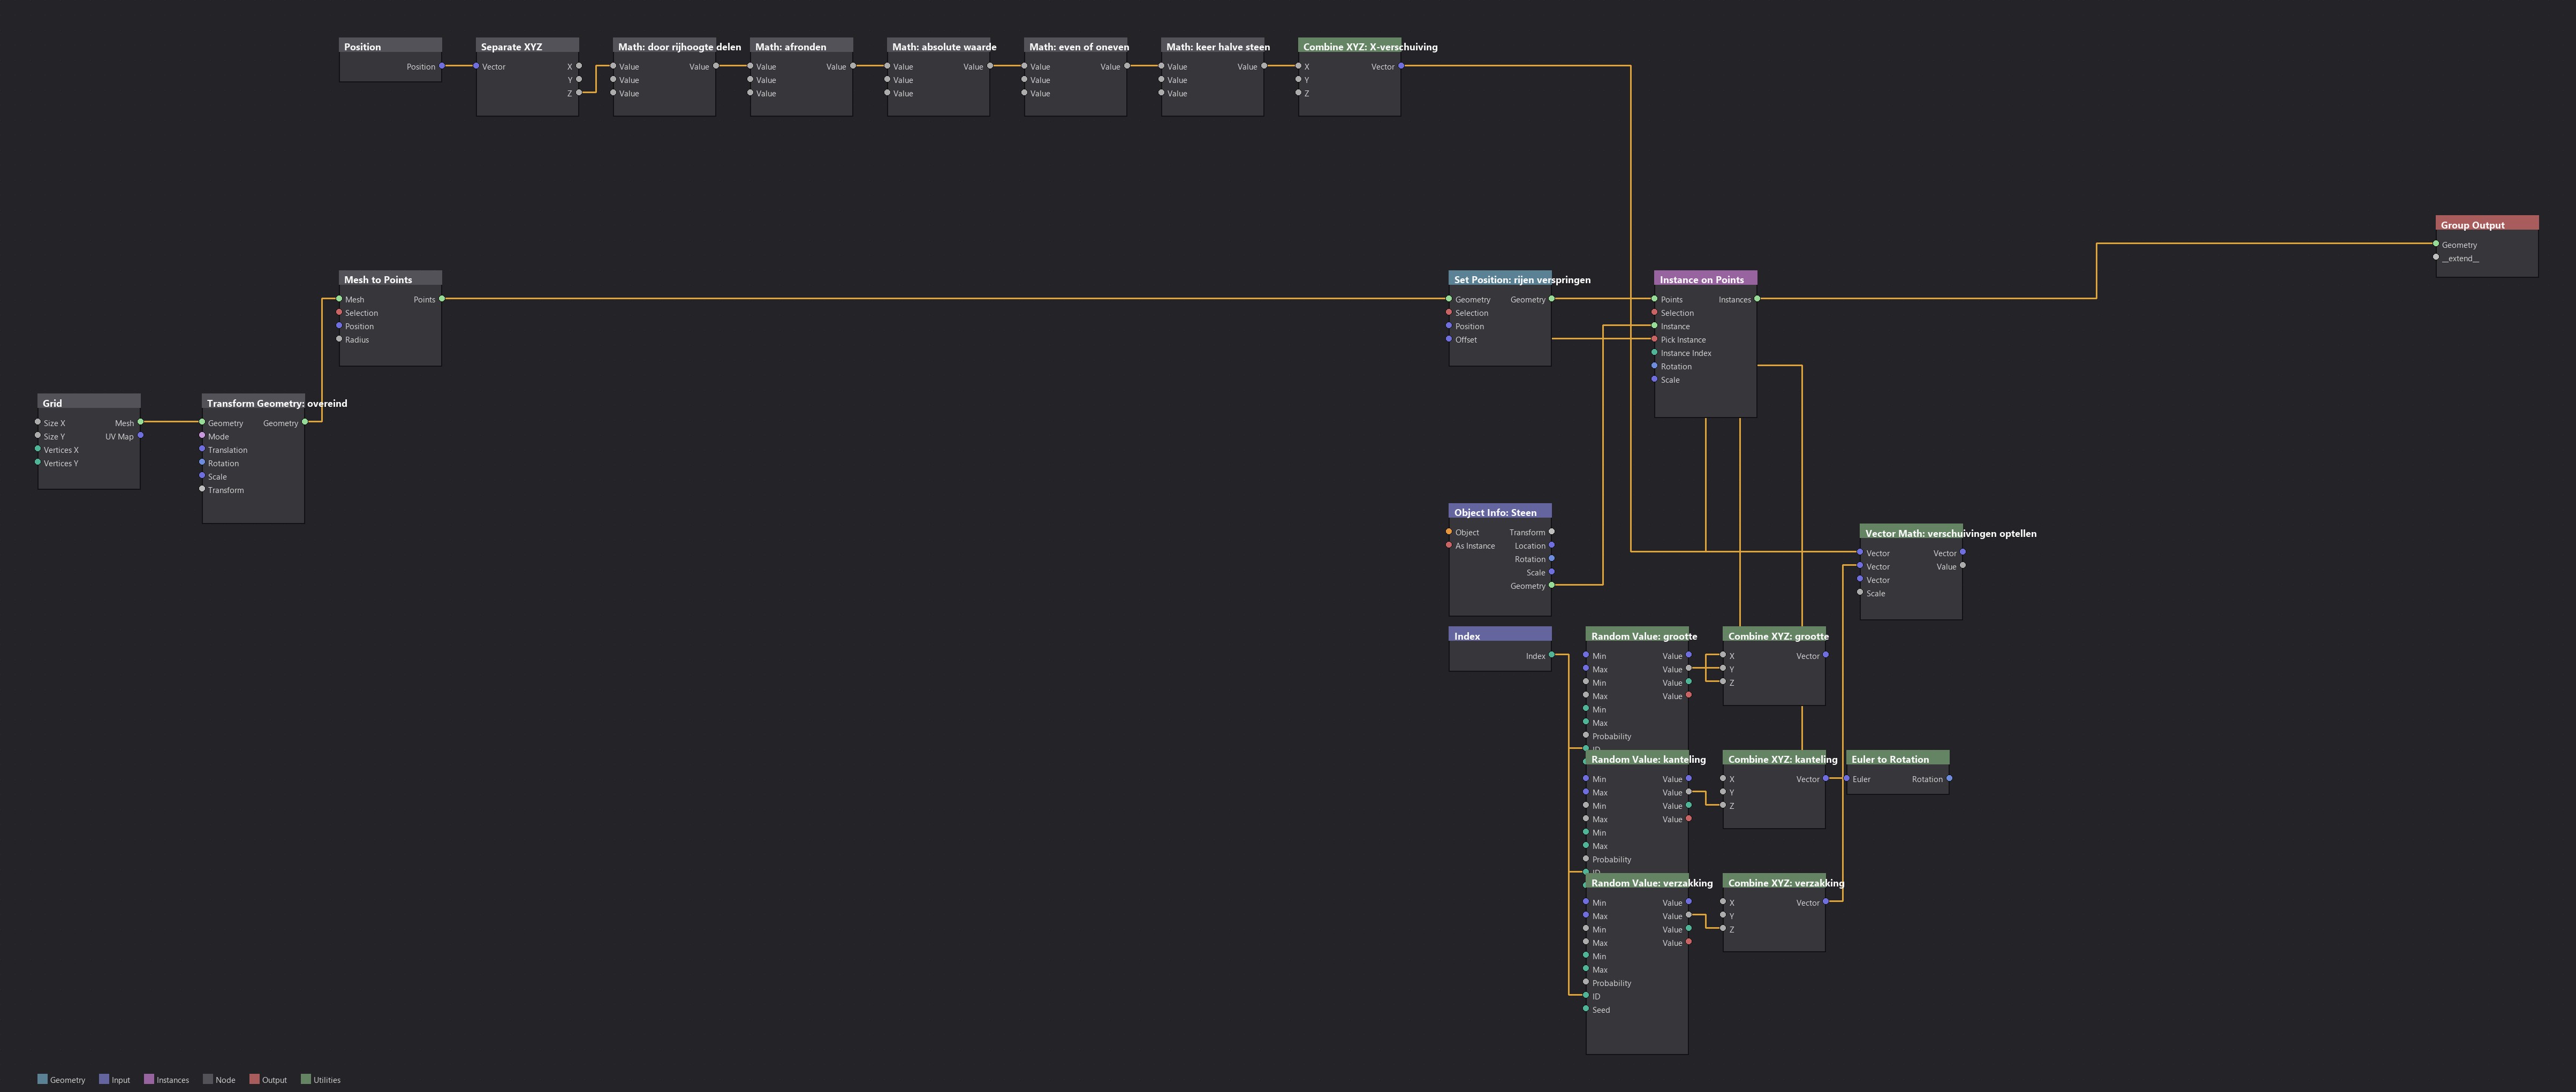Select the Instance on Points node header
The image size is (2576, 1092).
pos(1705,279)
